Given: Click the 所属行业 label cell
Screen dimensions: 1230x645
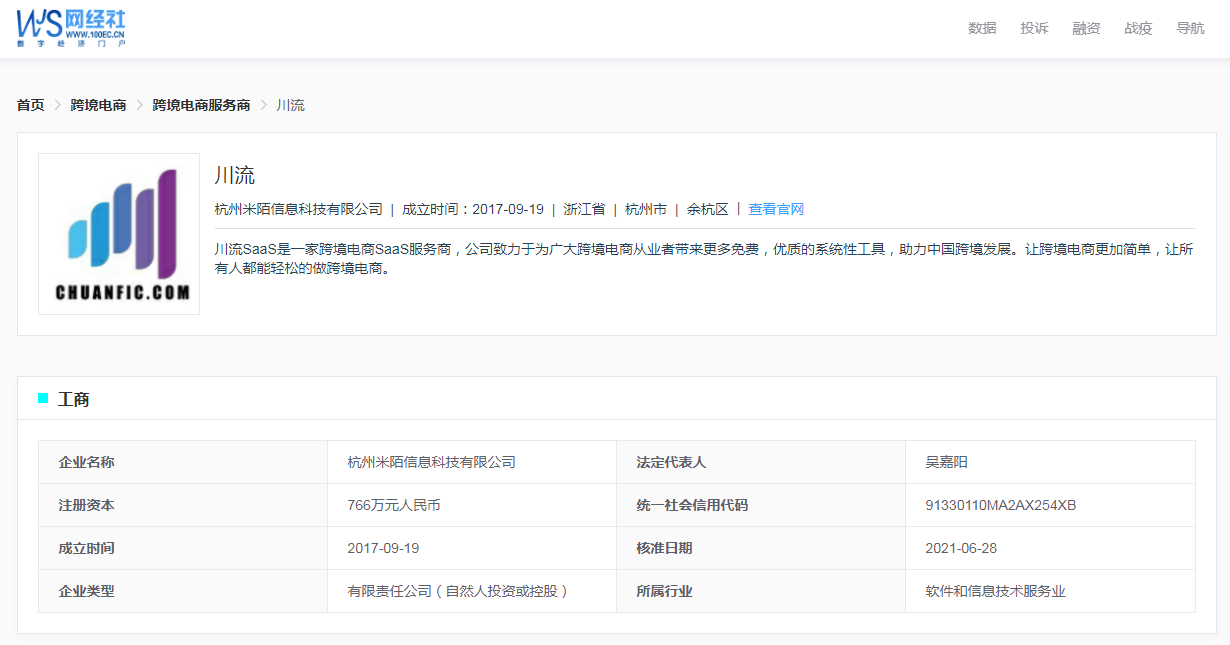Looking at the screenshot, I should click(761, 591).
